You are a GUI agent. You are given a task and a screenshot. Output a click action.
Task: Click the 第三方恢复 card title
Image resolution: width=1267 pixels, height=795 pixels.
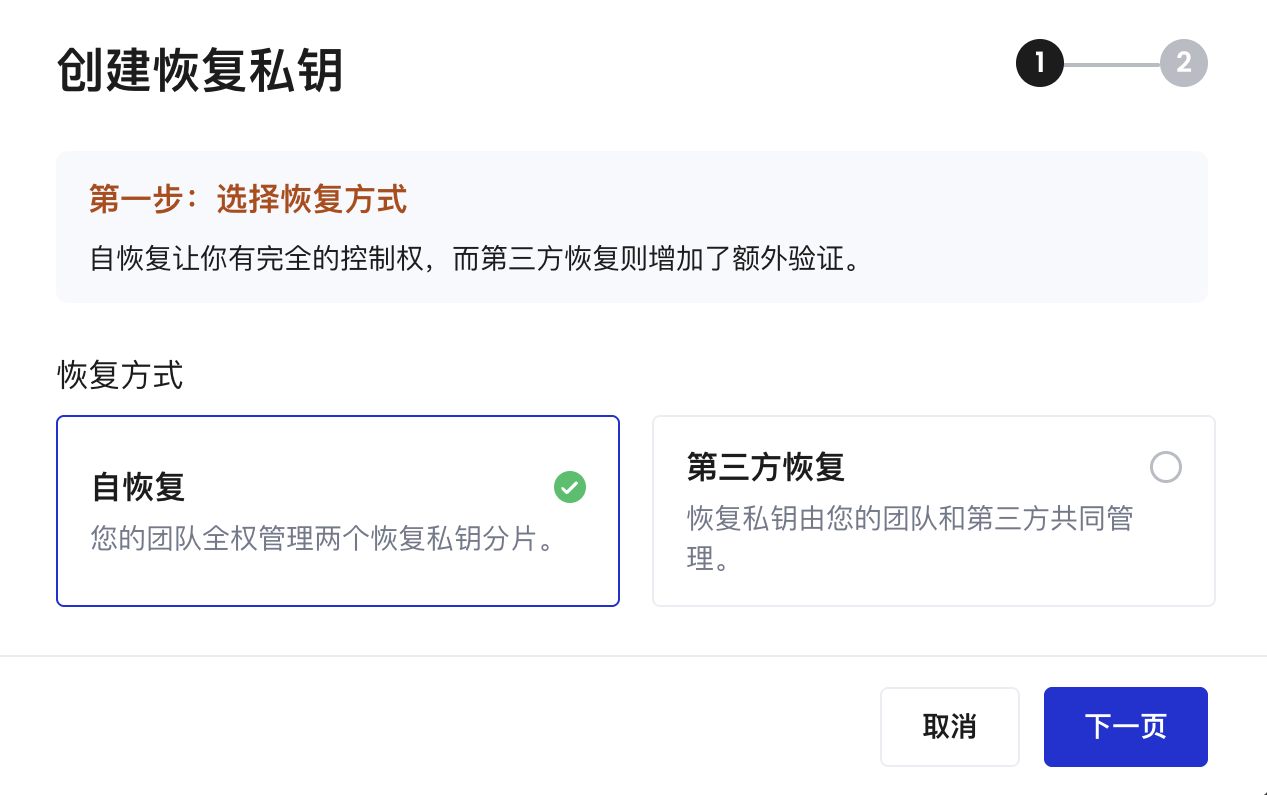(x=765, y=467)
